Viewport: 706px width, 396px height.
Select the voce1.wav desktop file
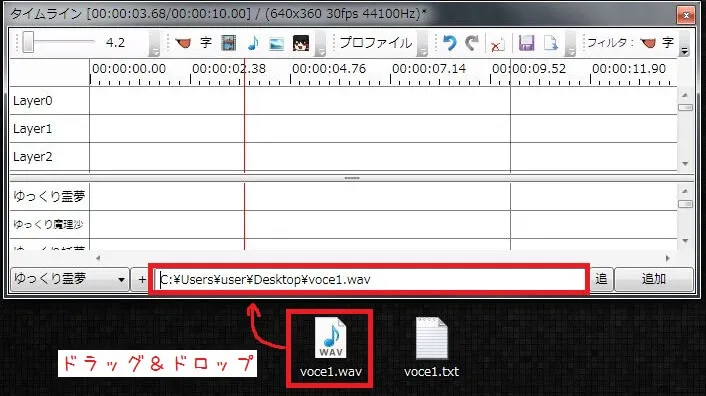pyautogui.click(x=330, y=347)
